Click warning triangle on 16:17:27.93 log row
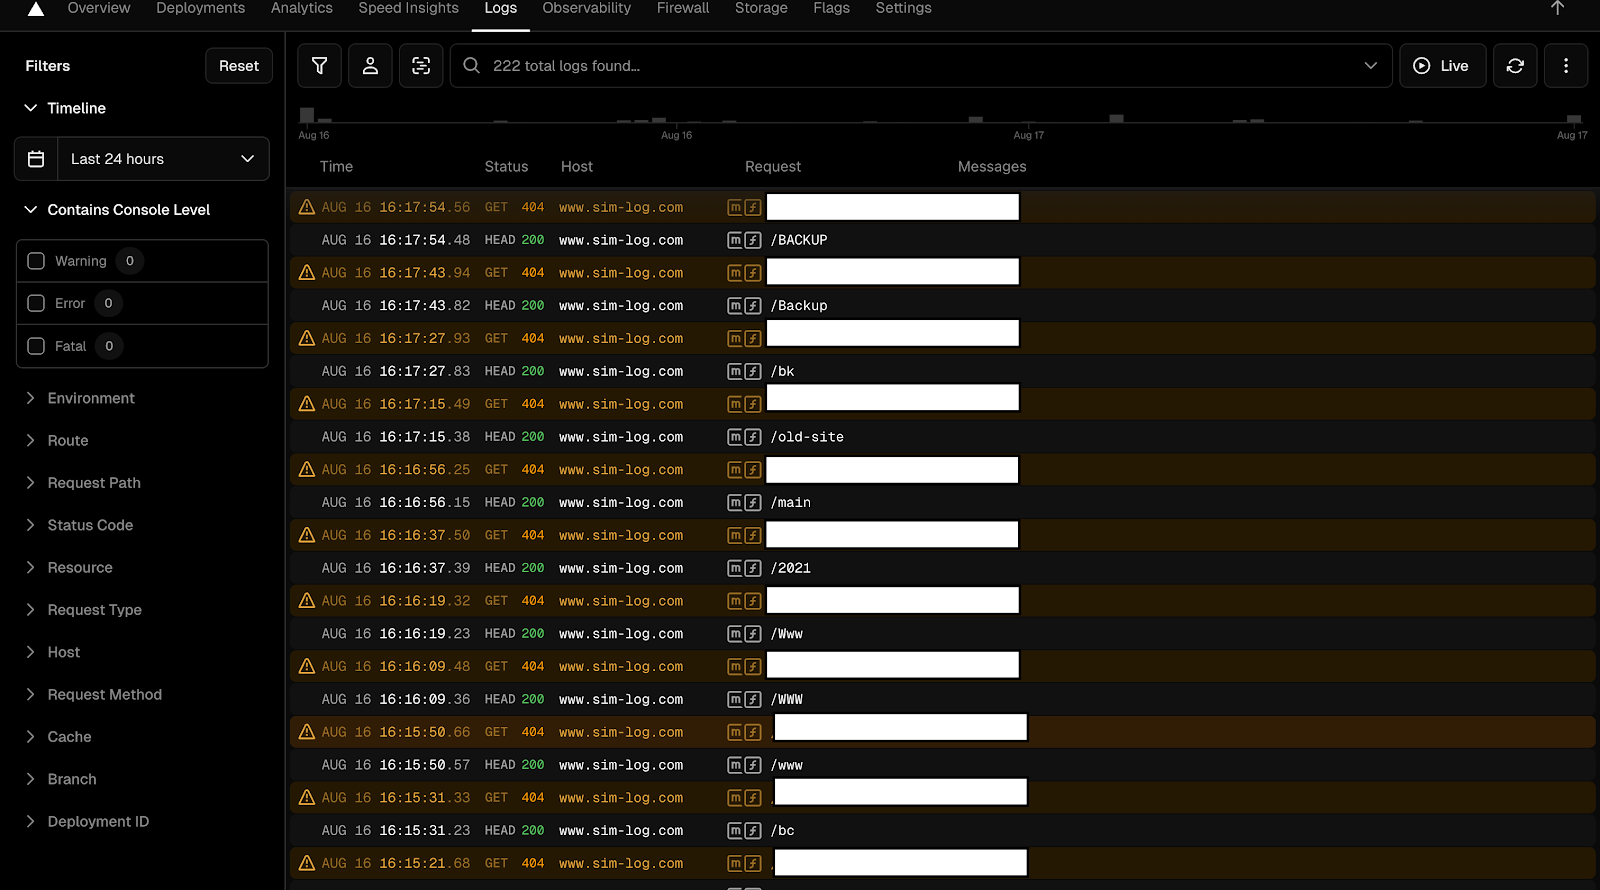The width and height of the screenshot is (1600, 890). tap(307, 338)
